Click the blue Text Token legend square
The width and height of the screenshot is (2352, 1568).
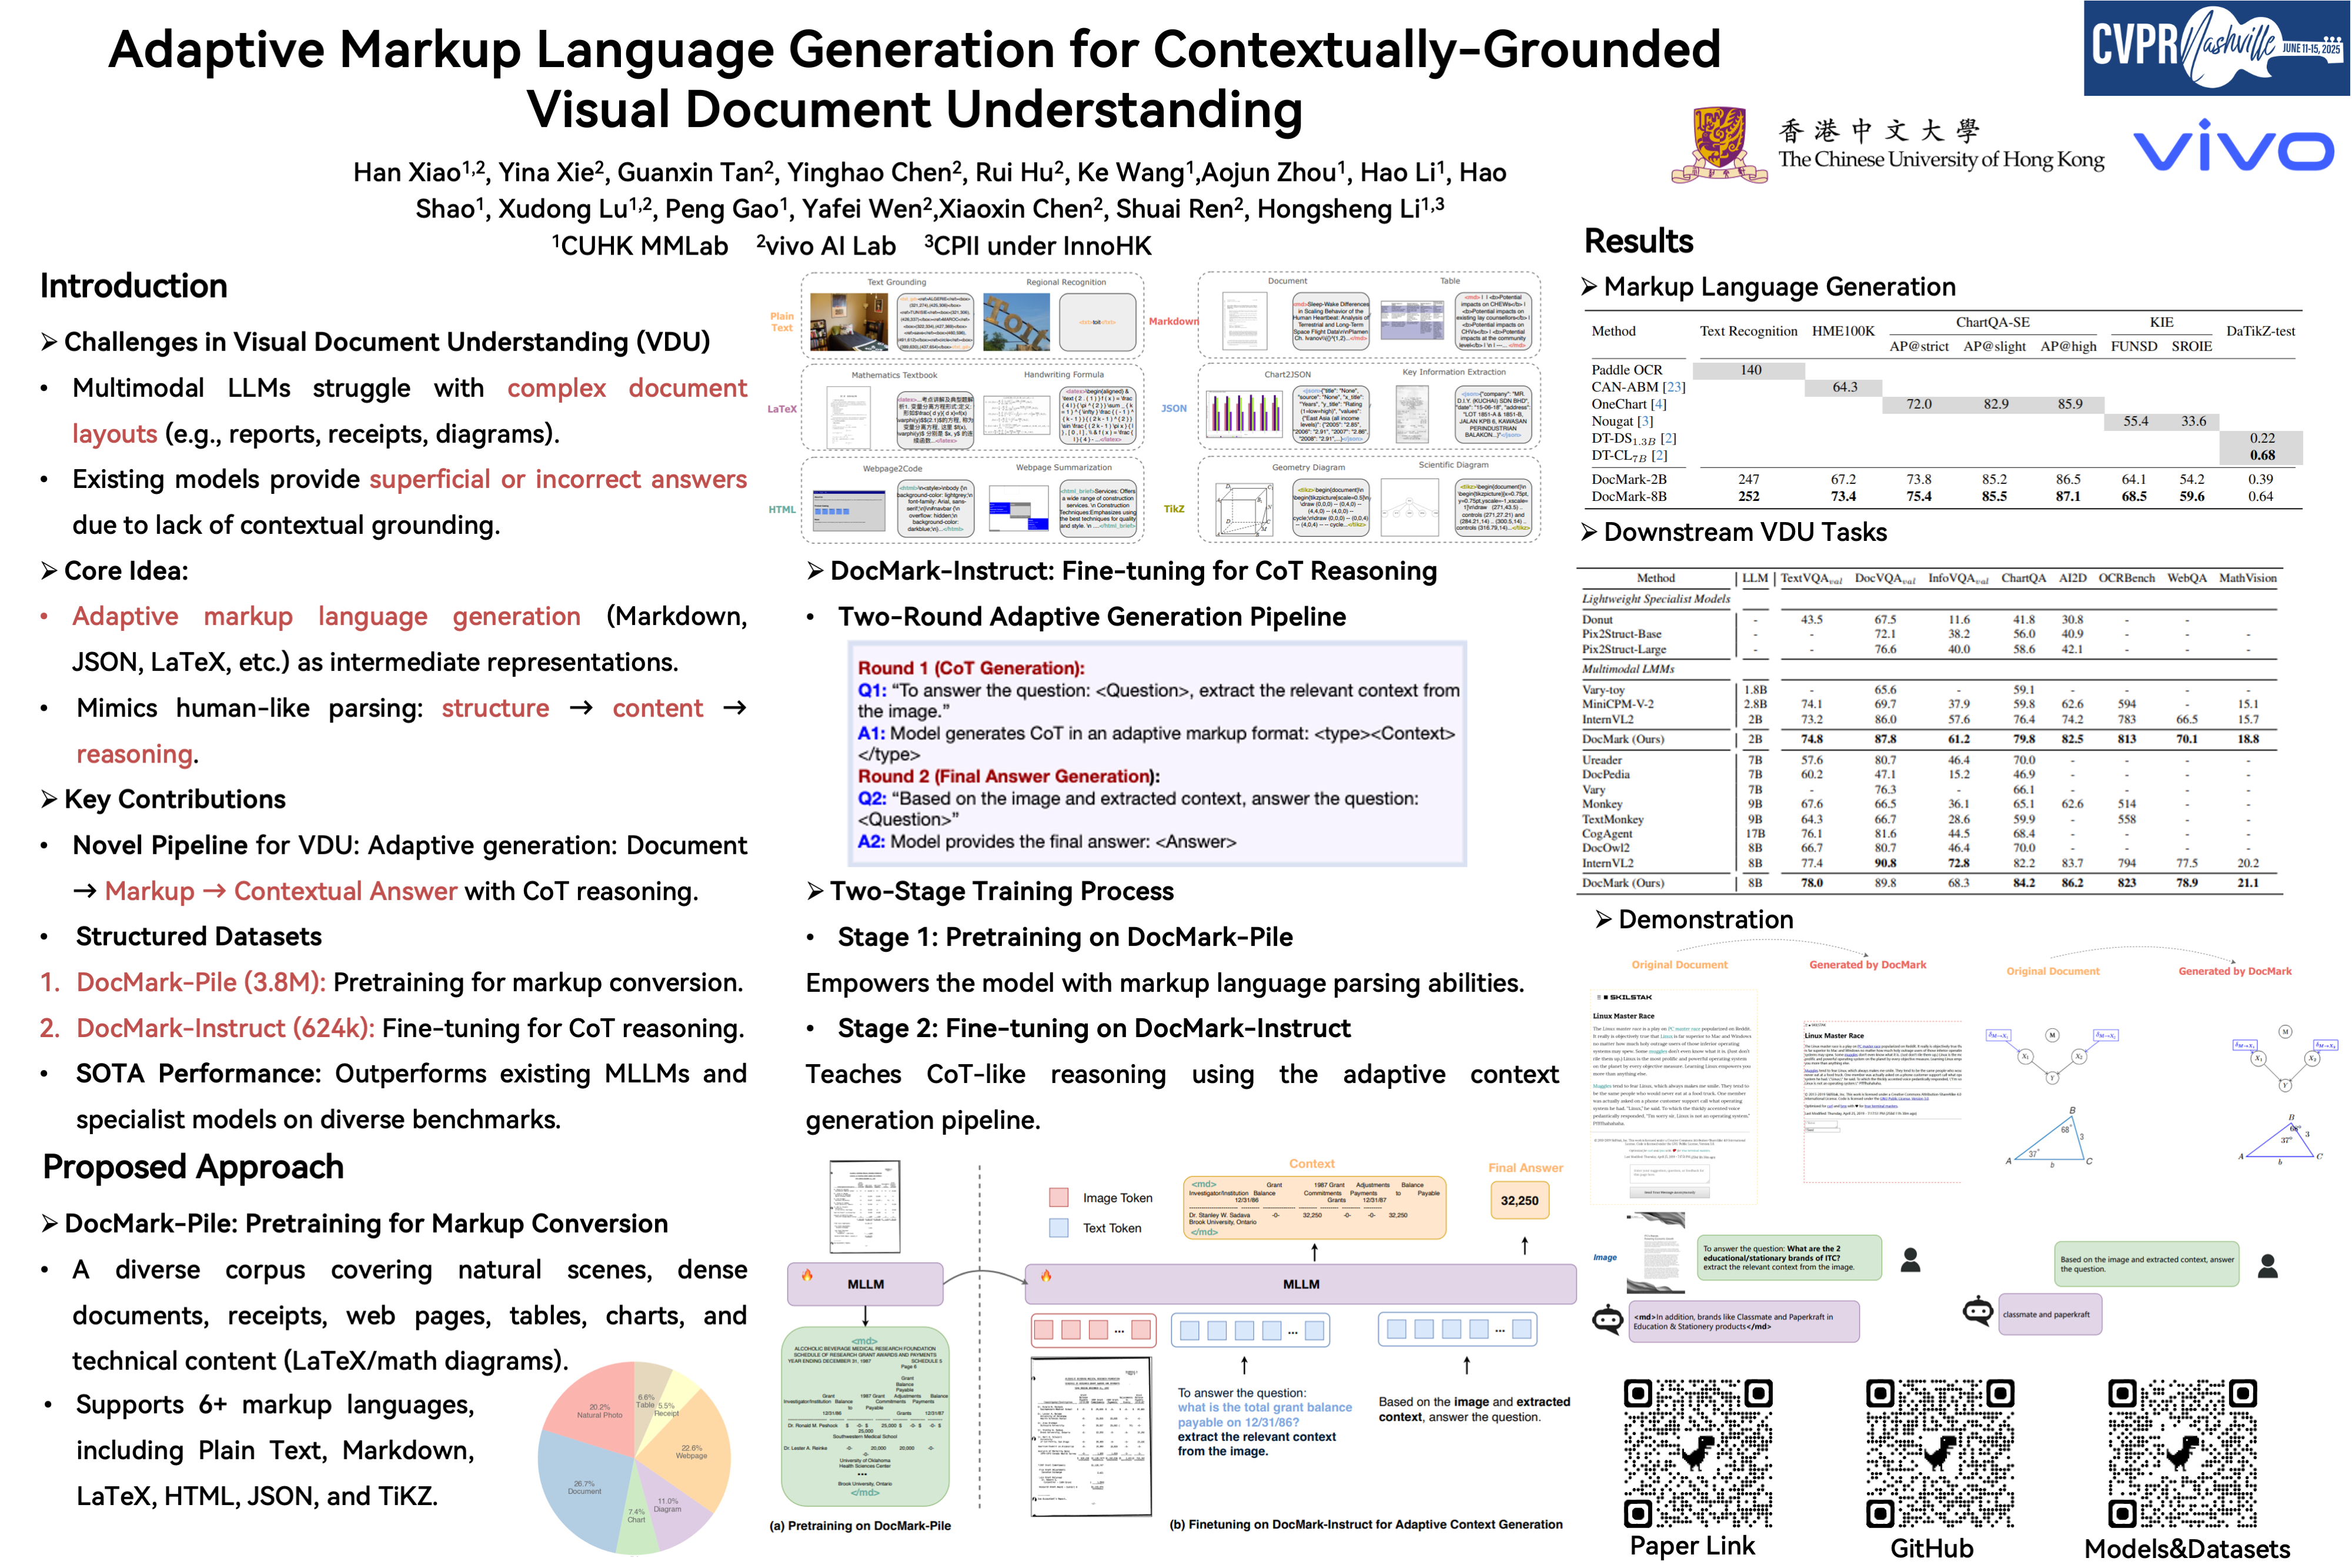pyautogui.click(x=1058, y=1228)
